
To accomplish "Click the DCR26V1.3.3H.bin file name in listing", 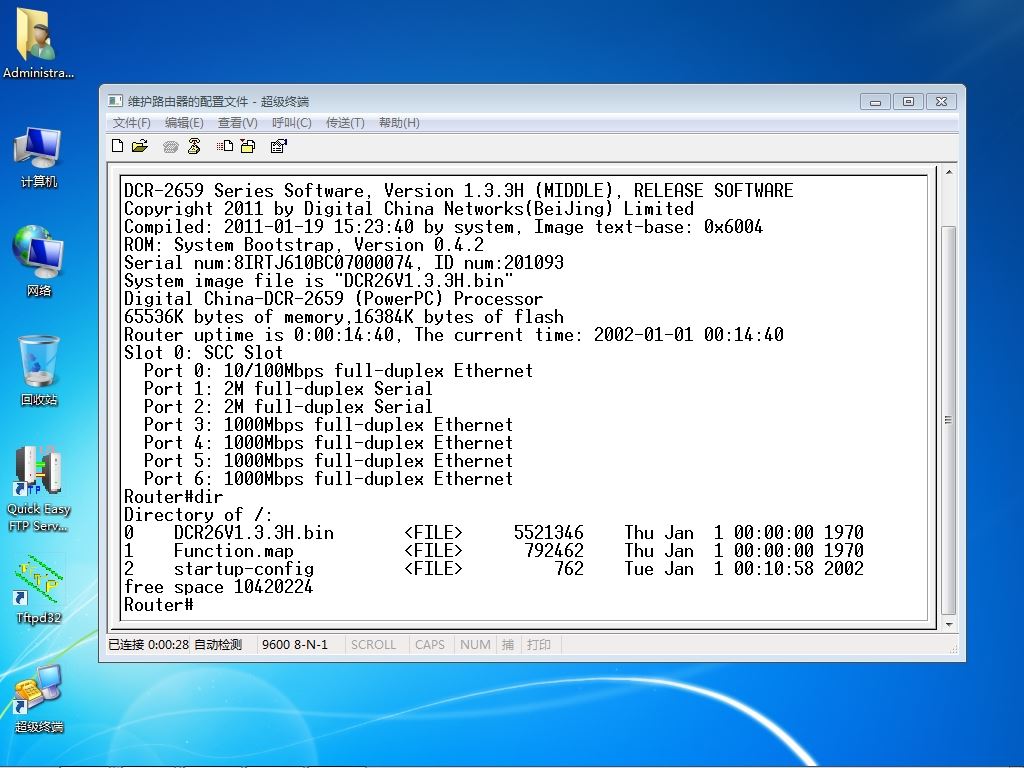I will click(253, 533).
